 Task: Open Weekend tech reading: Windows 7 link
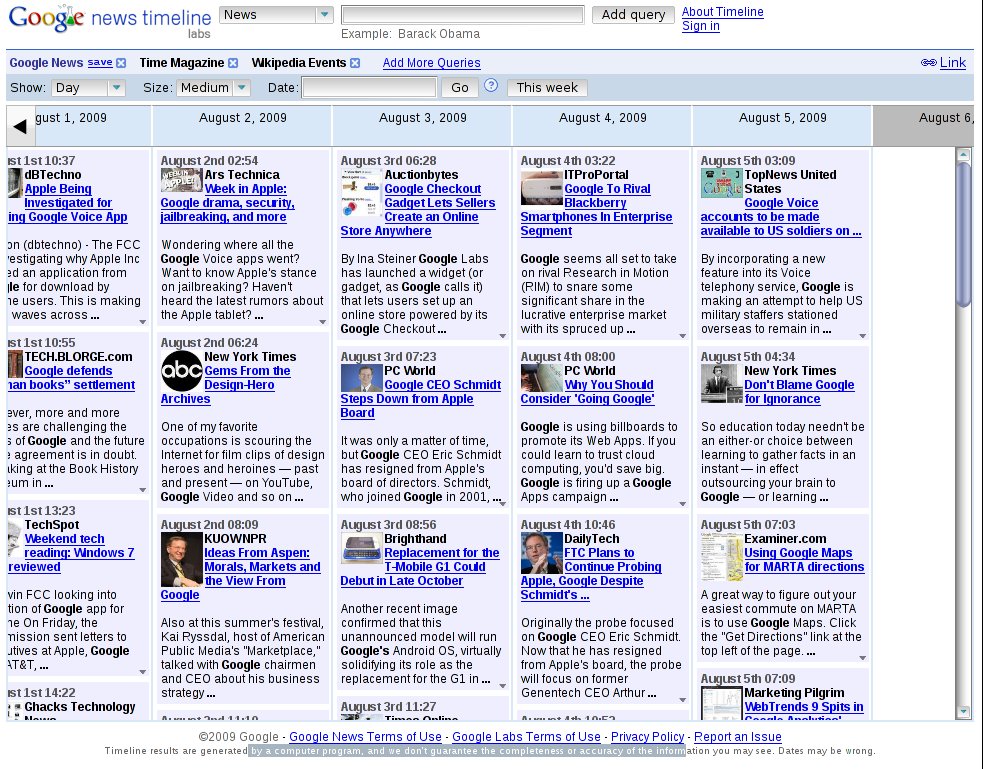pyautogui.click(x=71, y=553)
